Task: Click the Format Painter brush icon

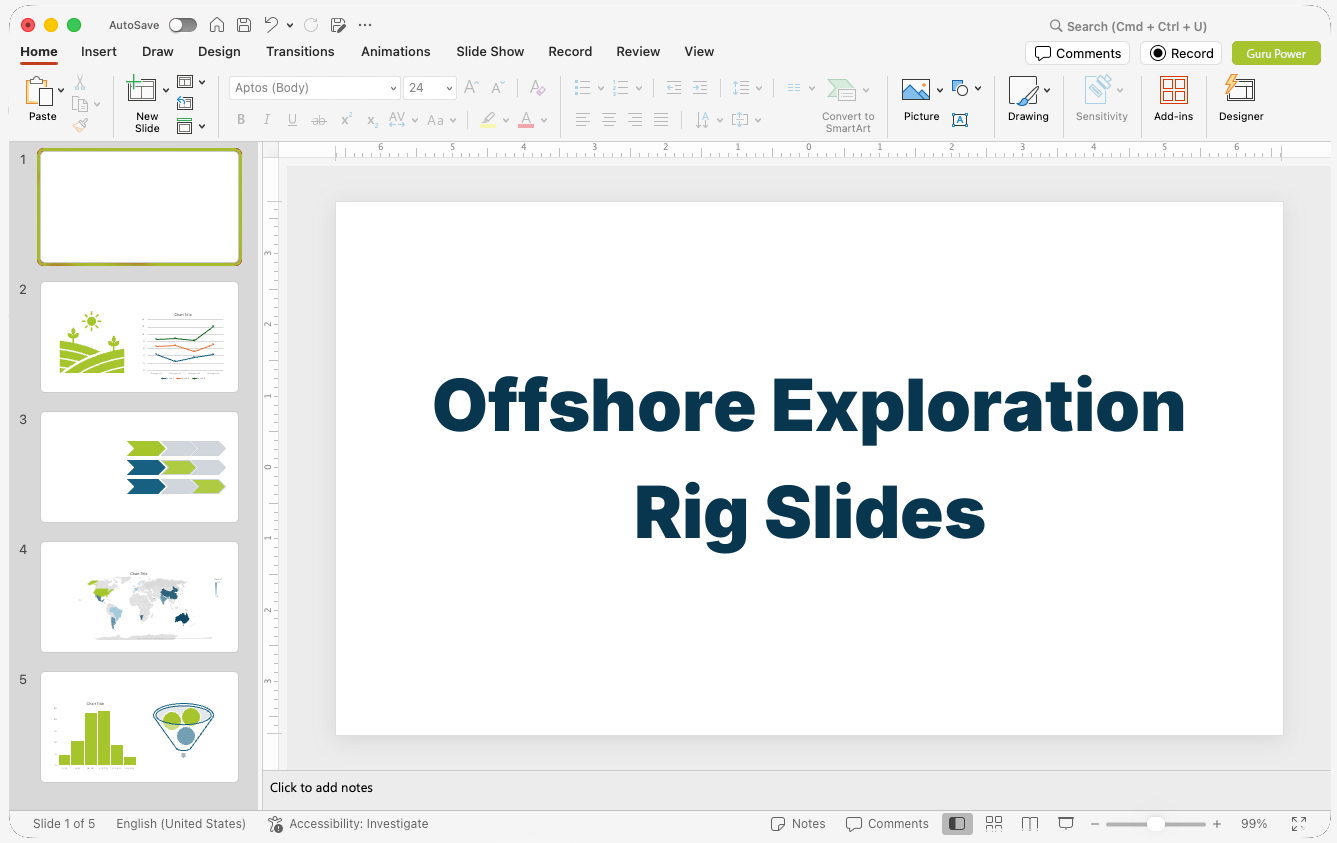Action: tap(80, 125)
